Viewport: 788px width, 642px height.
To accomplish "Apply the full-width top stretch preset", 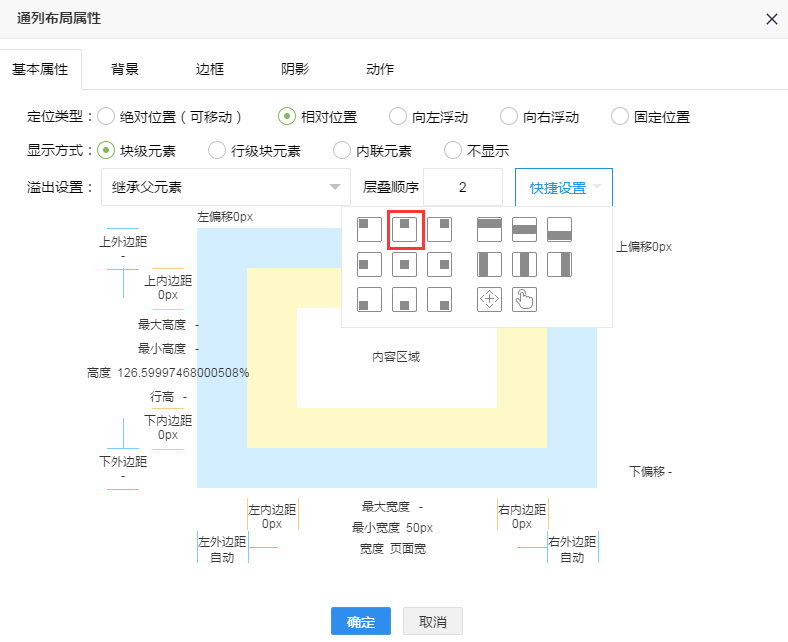I will 490,229.
